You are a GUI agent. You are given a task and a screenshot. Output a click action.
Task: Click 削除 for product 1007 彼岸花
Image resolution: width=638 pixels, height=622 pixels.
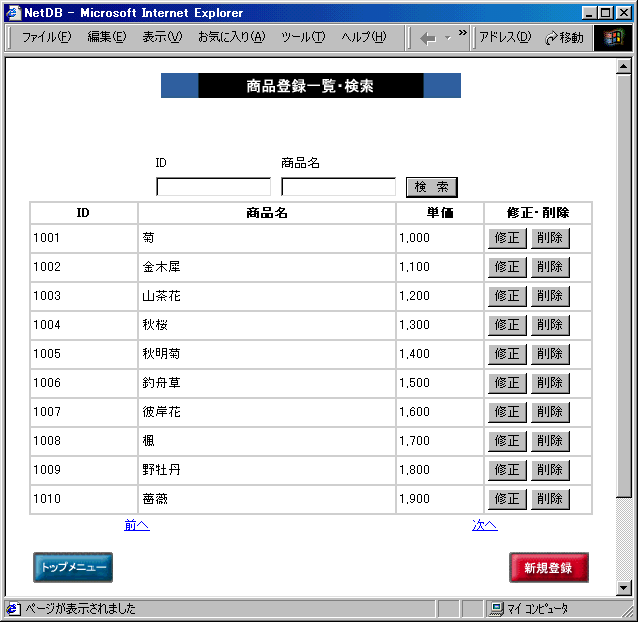(551, 412)
